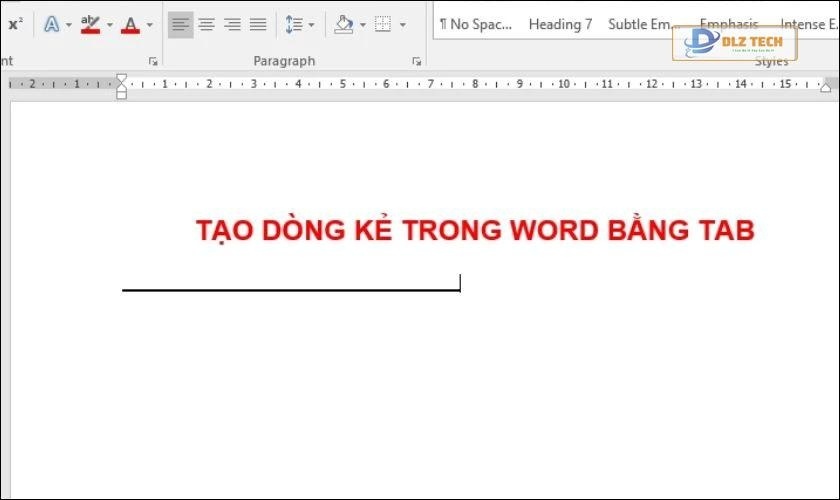Image resolution: width=840 pixels, height=500 pixels.
Task: Open the Font dialog launcher
Action: coord(153,62)
